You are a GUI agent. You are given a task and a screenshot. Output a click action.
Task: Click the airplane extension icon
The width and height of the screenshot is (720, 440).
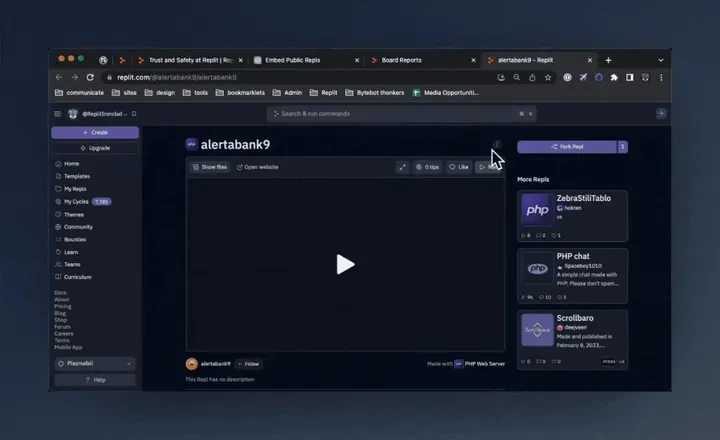[x=583, y=78]
